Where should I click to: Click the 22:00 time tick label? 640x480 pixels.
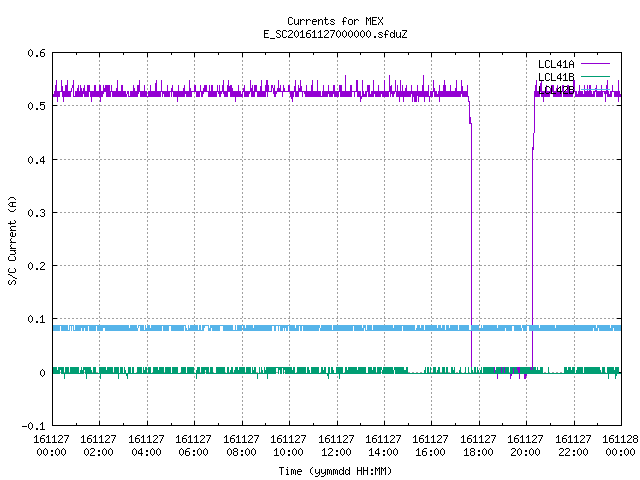coord(573,452)
